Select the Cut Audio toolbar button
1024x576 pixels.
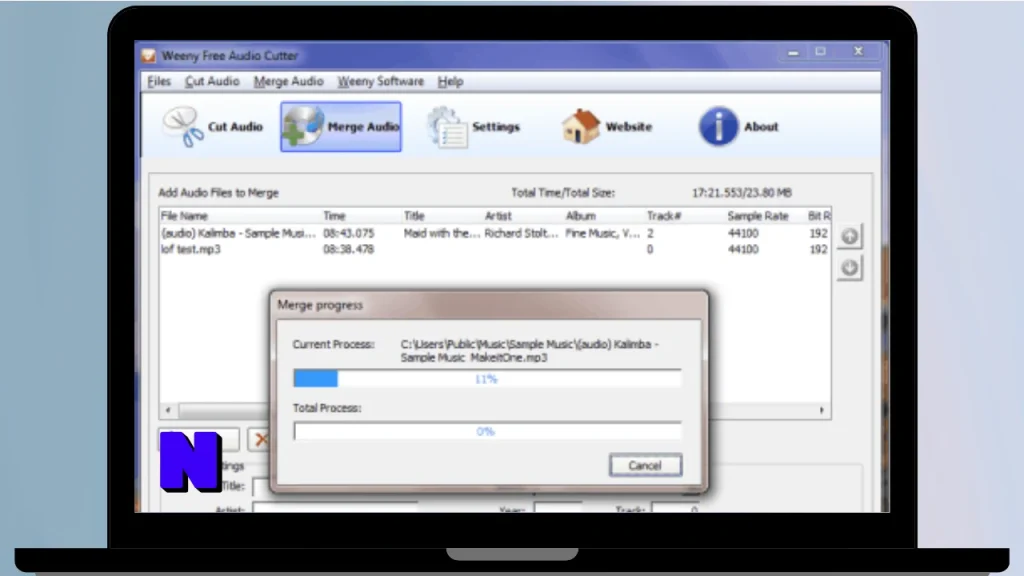pos(213,127)
